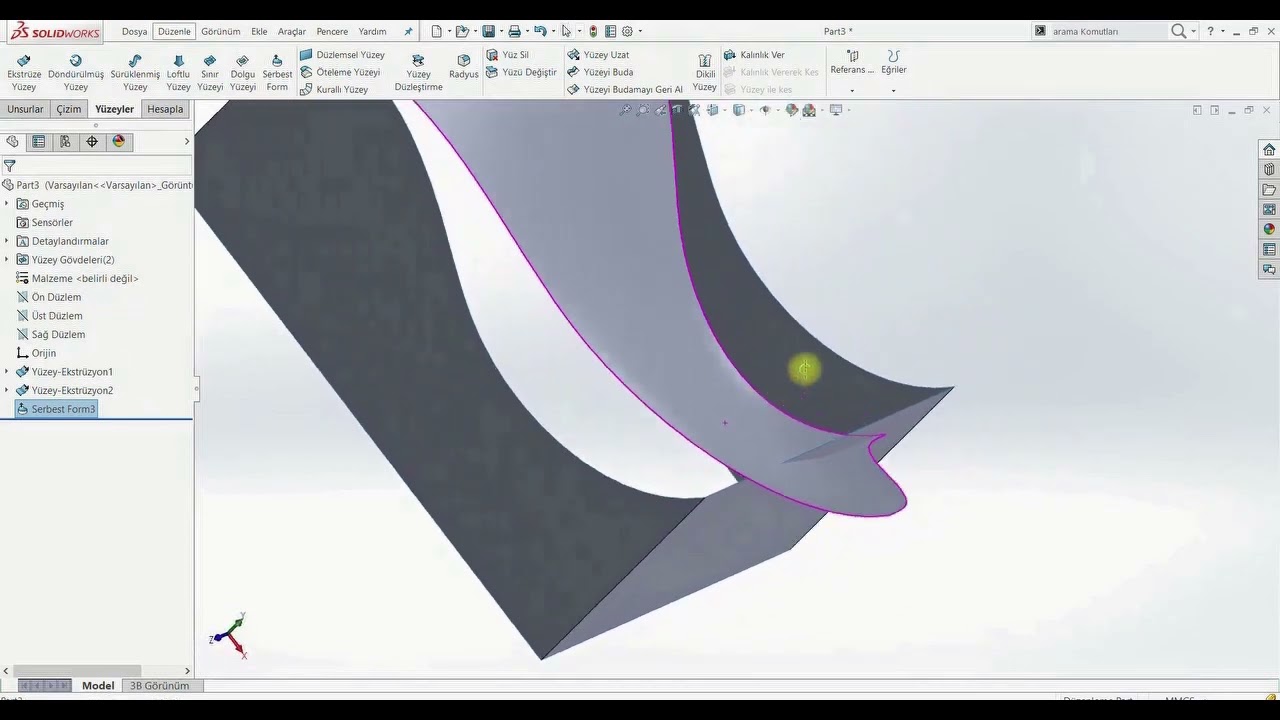Open the Pencere menu

332,31
